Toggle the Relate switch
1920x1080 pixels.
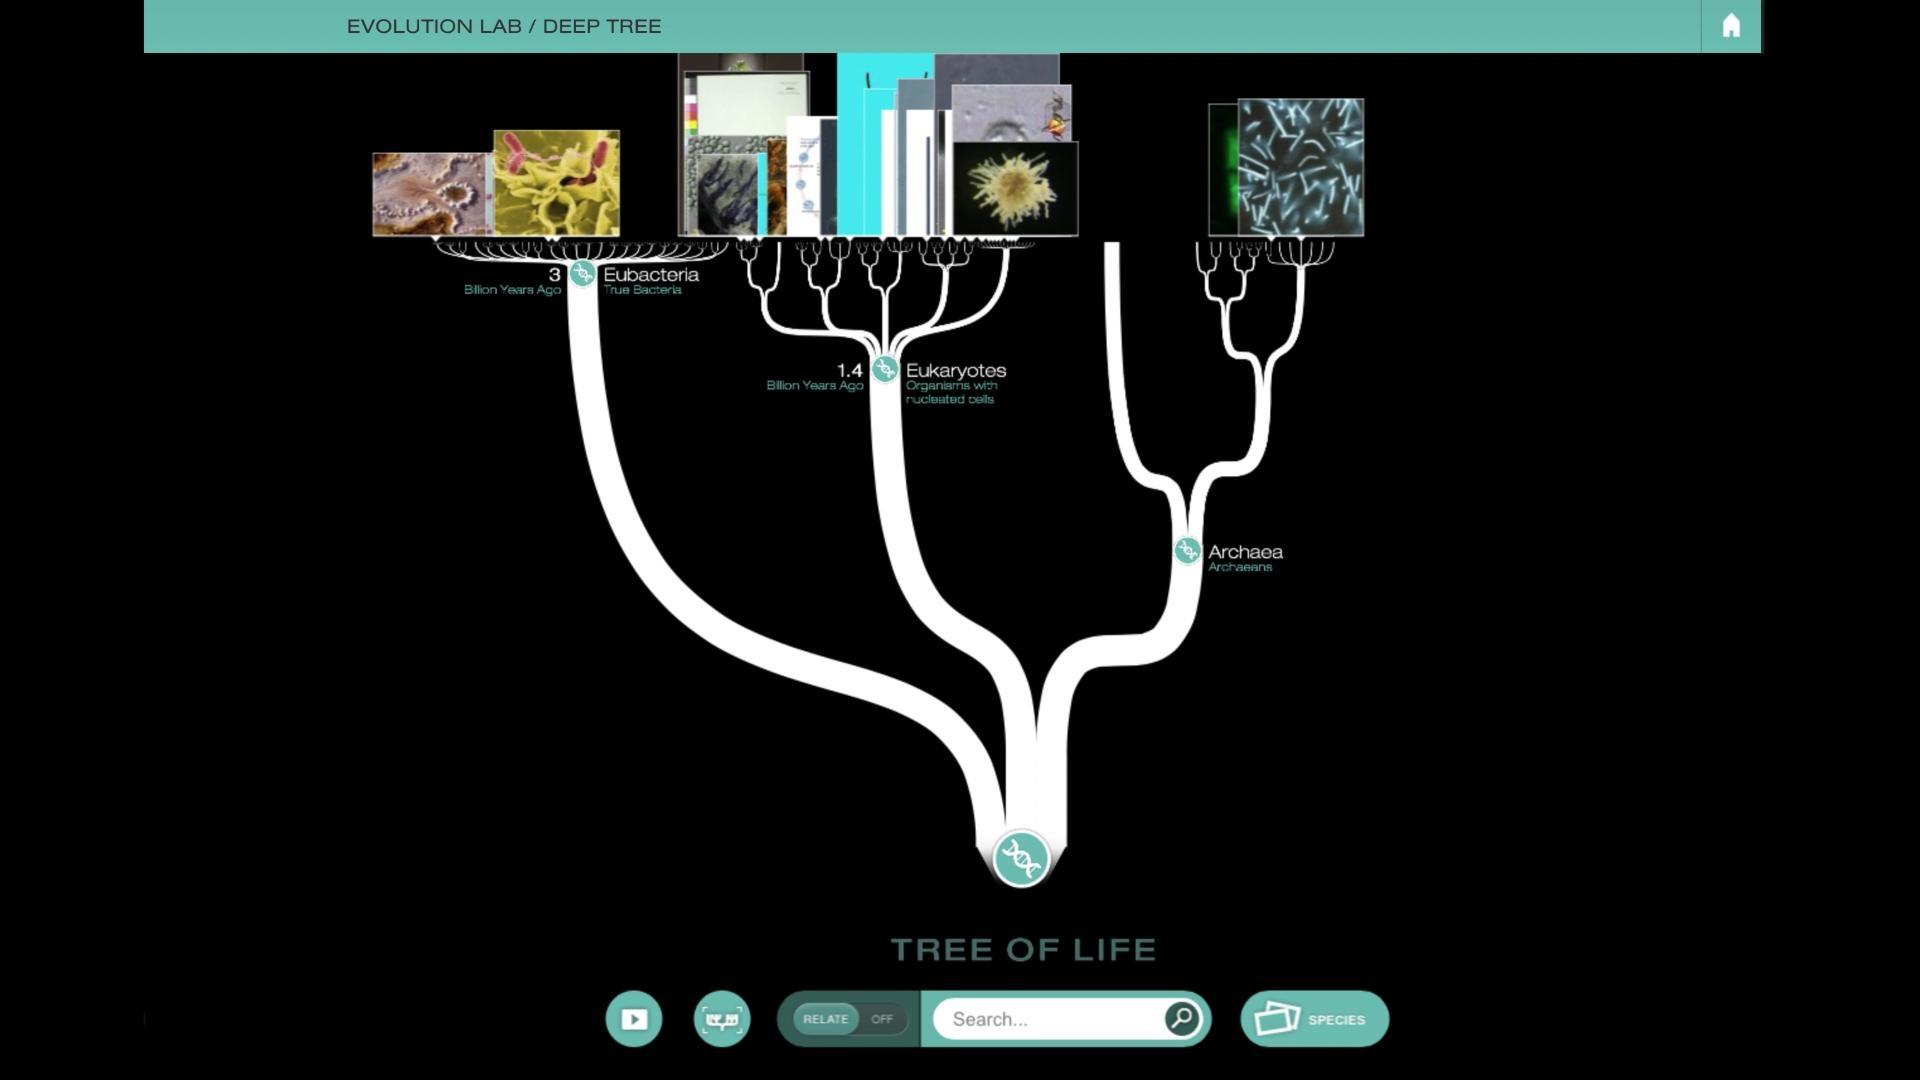849,1019
